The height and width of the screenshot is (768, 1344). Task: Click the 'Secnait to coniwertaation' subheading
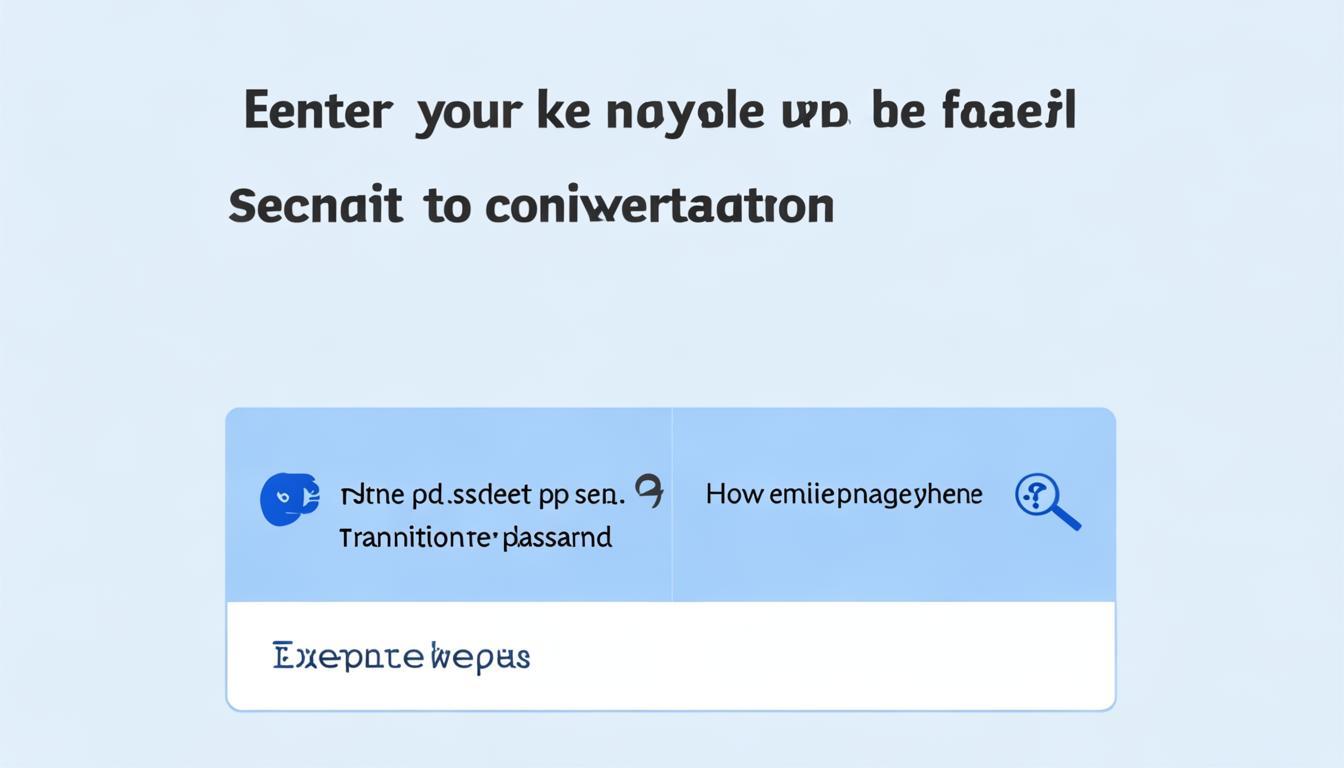coord(531,205)
